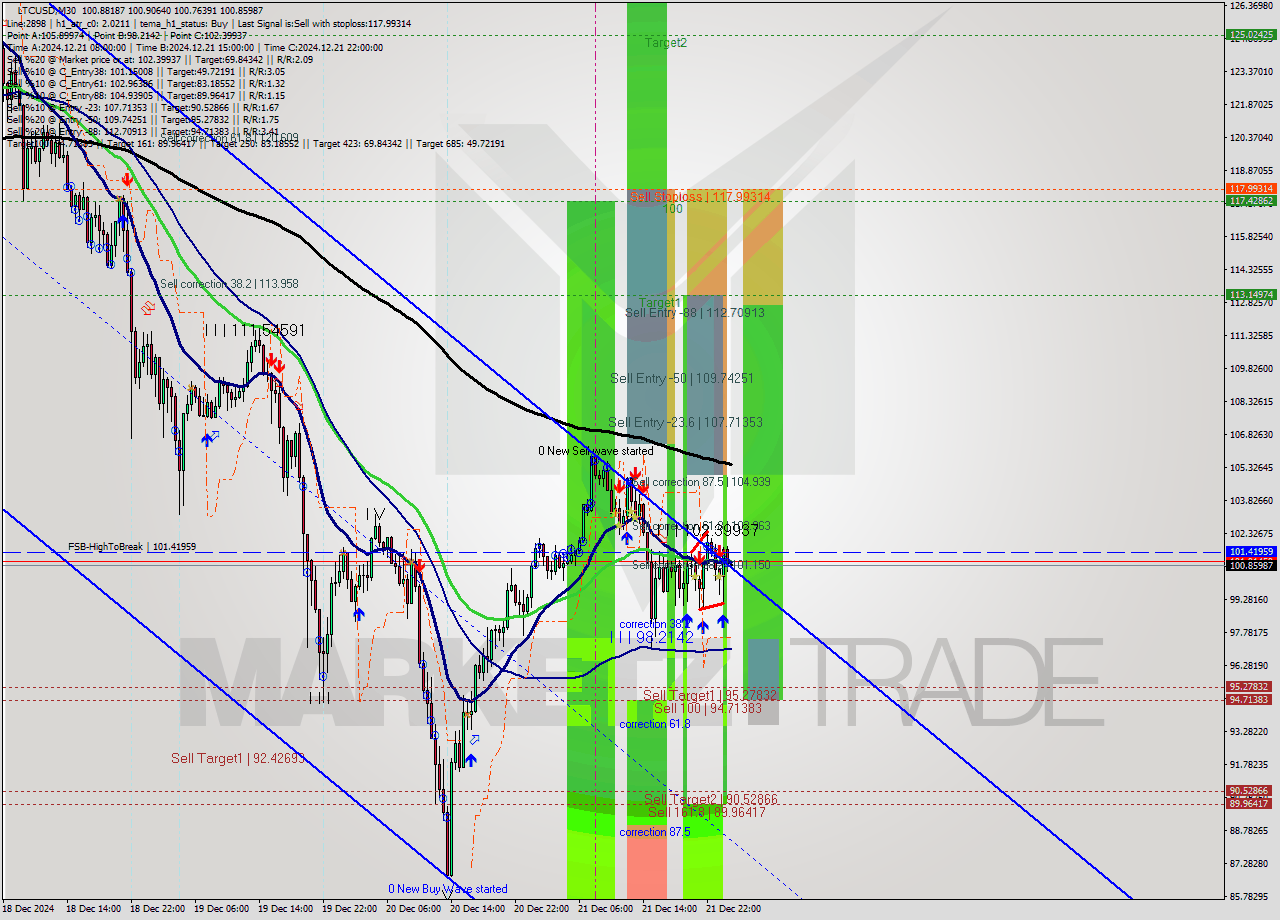Select the 'Sell Entry -88 | 112.70913' label
This screenshot has width=1280, height=920.
click(x=695, y=313)
